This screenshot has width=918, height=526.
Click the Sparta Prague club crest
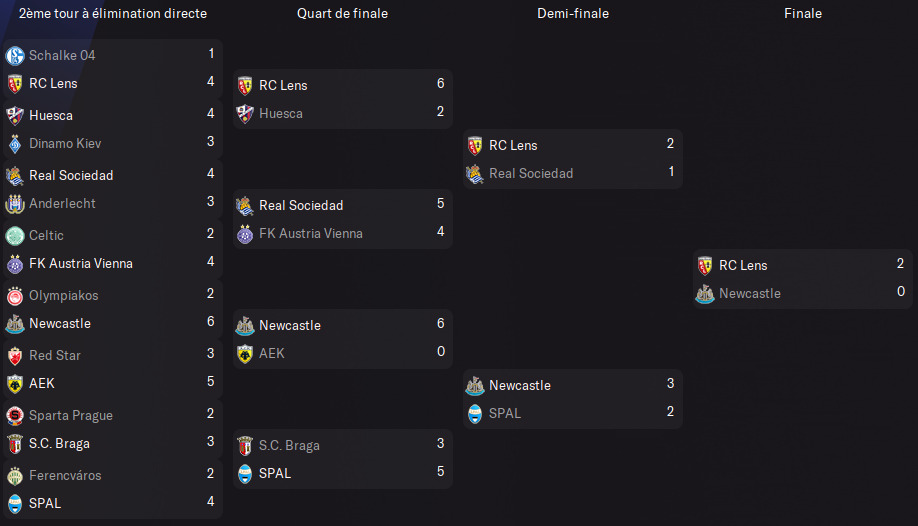15,416
